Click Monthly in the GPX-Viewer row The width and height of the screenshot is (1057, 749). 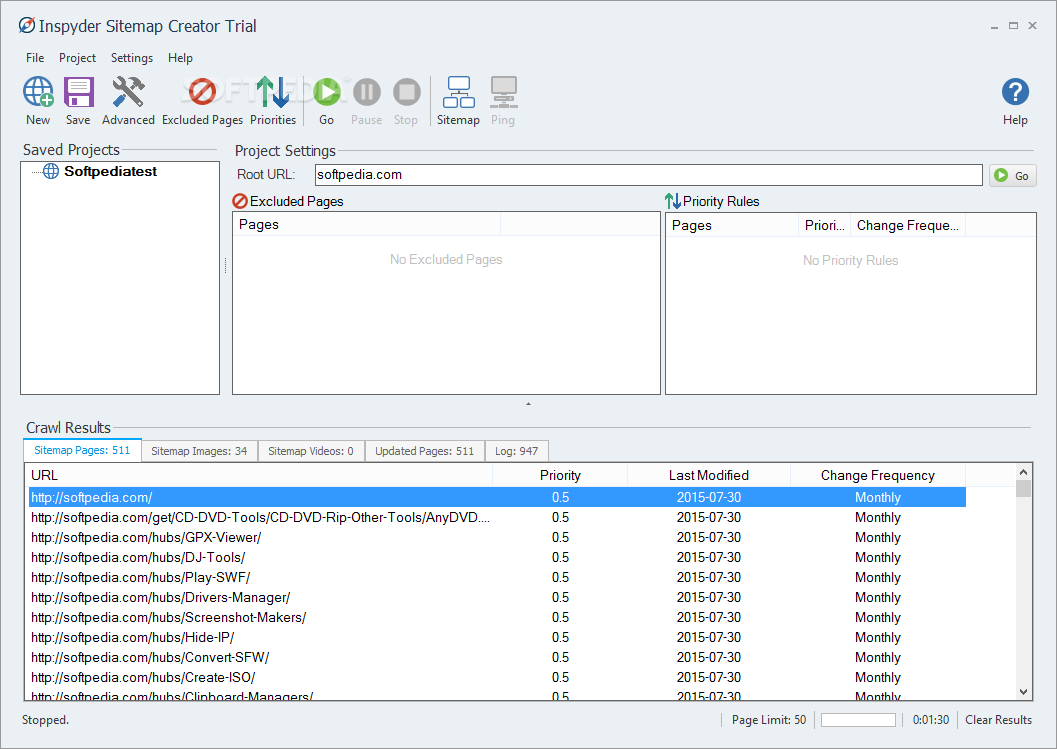coord(878,537)
